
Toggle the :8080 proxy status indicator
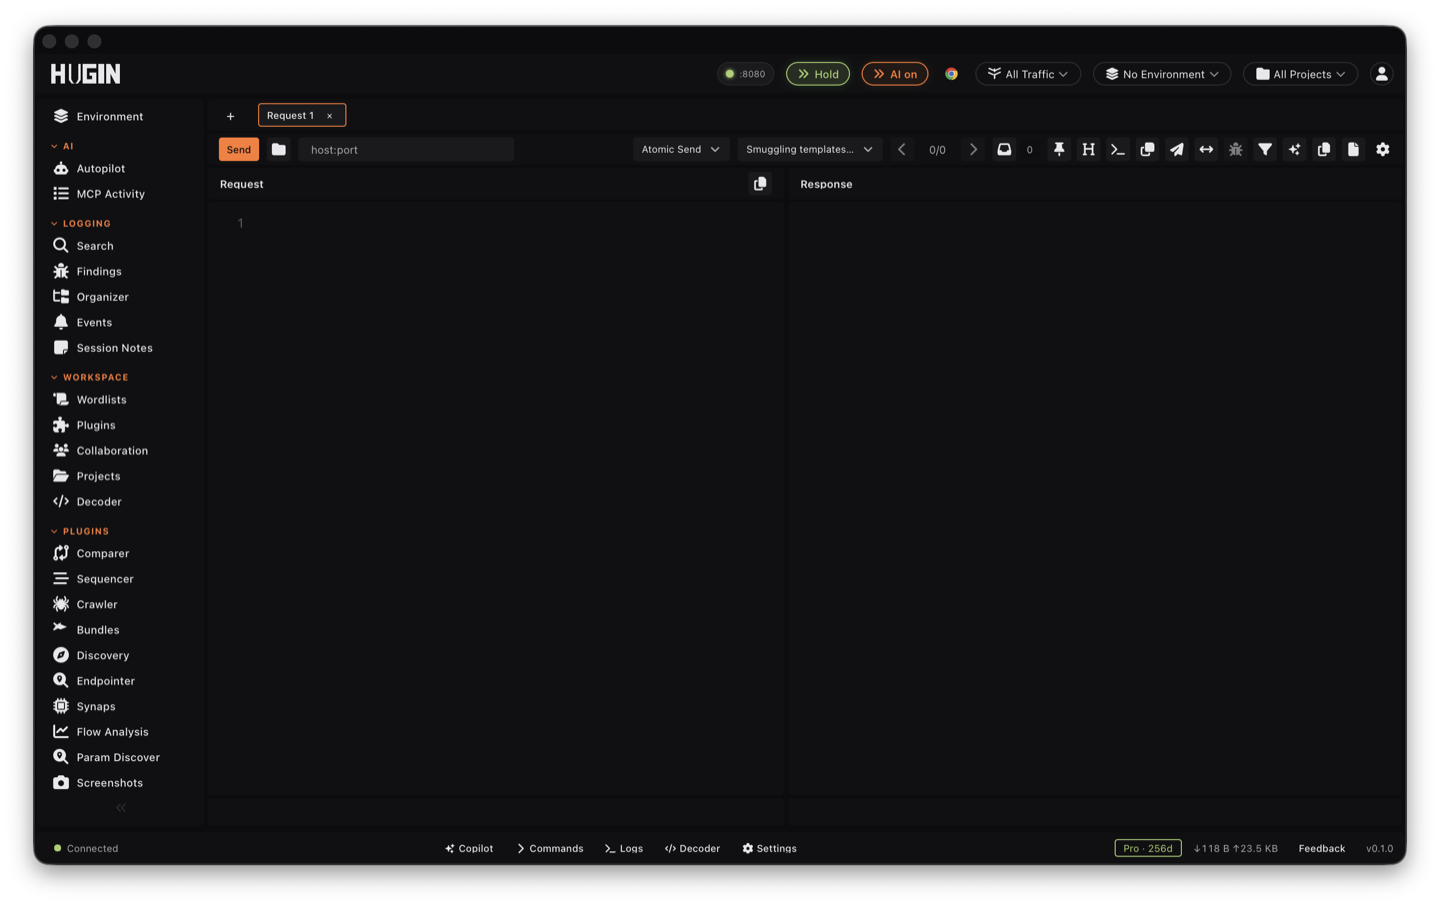[745, 74]
